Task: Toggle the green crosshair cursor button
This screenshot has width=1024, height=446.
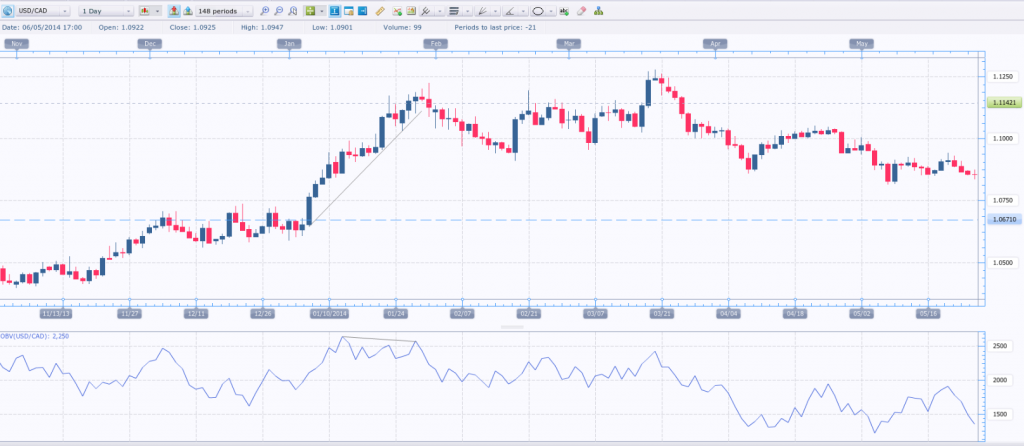Action: [x=311, y=10]
